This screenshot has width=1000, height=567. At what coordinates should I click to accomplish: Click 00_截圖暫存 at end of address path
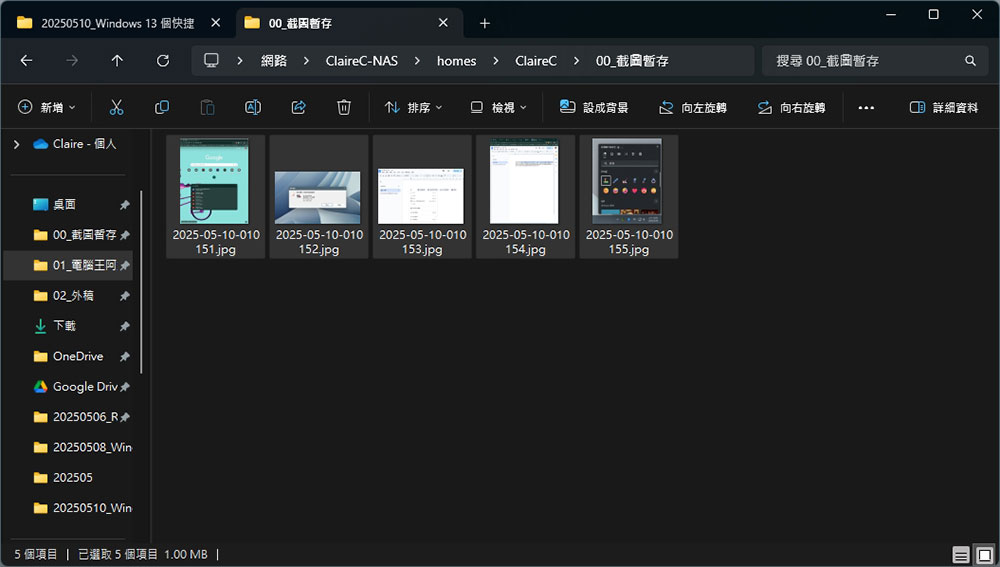tap(632, 61)
